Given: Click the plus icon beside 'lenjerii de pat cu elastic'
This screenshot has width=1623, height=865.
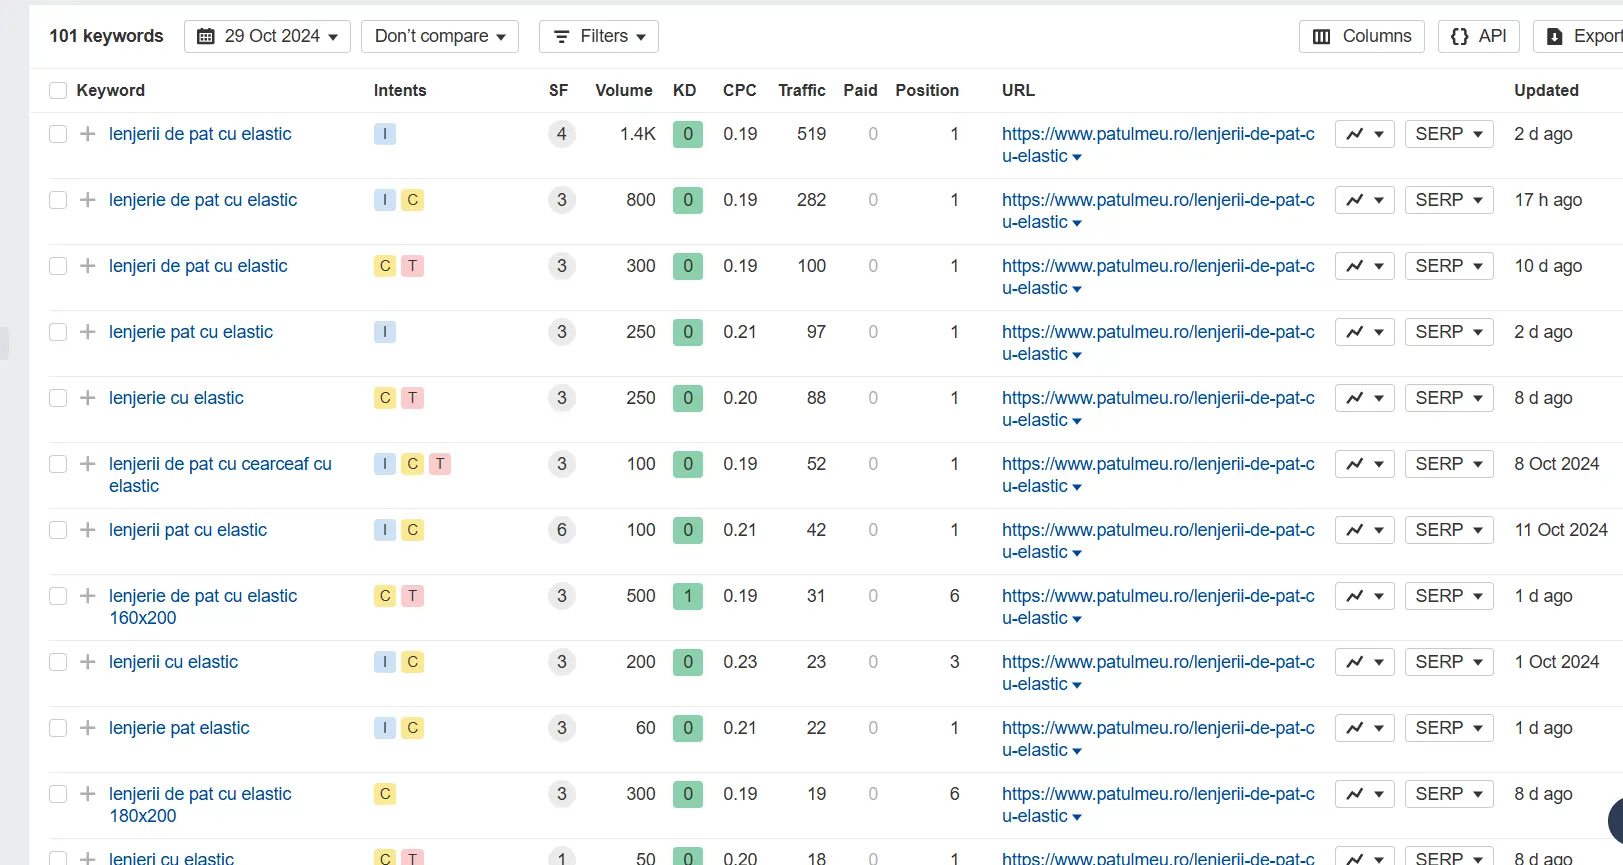Looking at the screenshot, I should tap(88, 134).
